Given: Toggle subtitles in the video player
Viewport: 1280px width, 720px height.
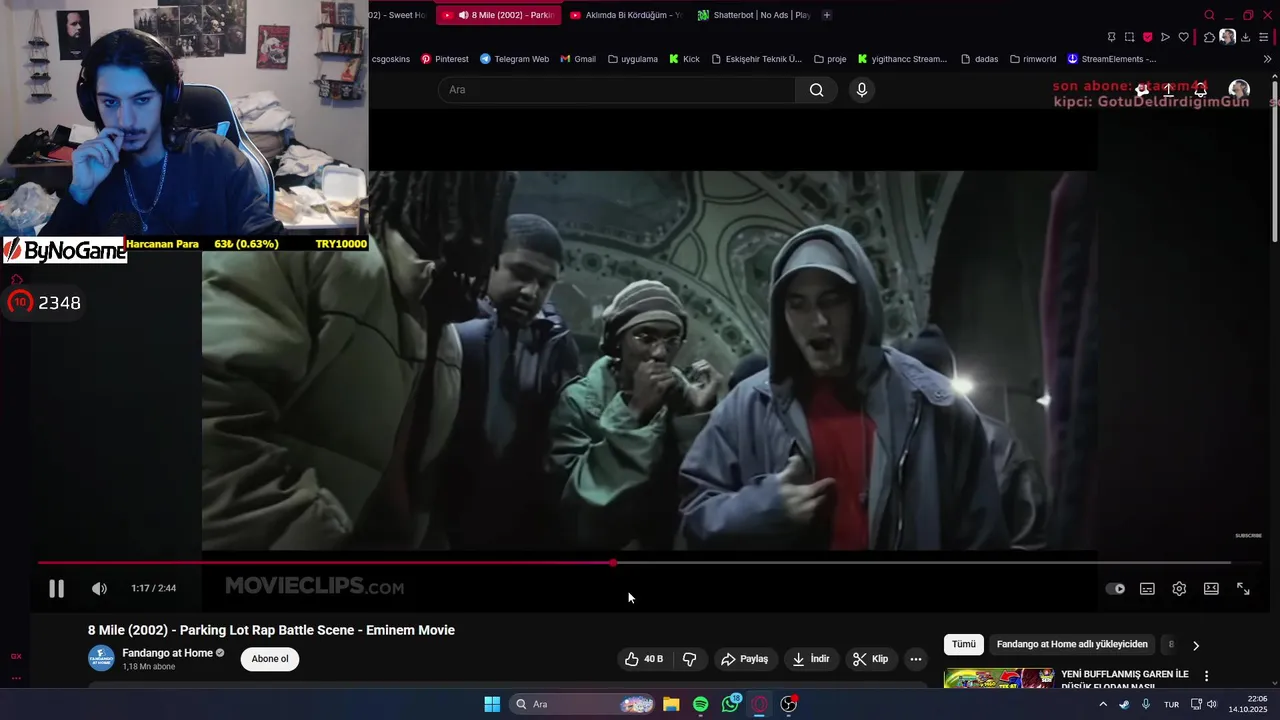Looking at the screenshot, I should pyautogui.click(x=1147, y=589).
